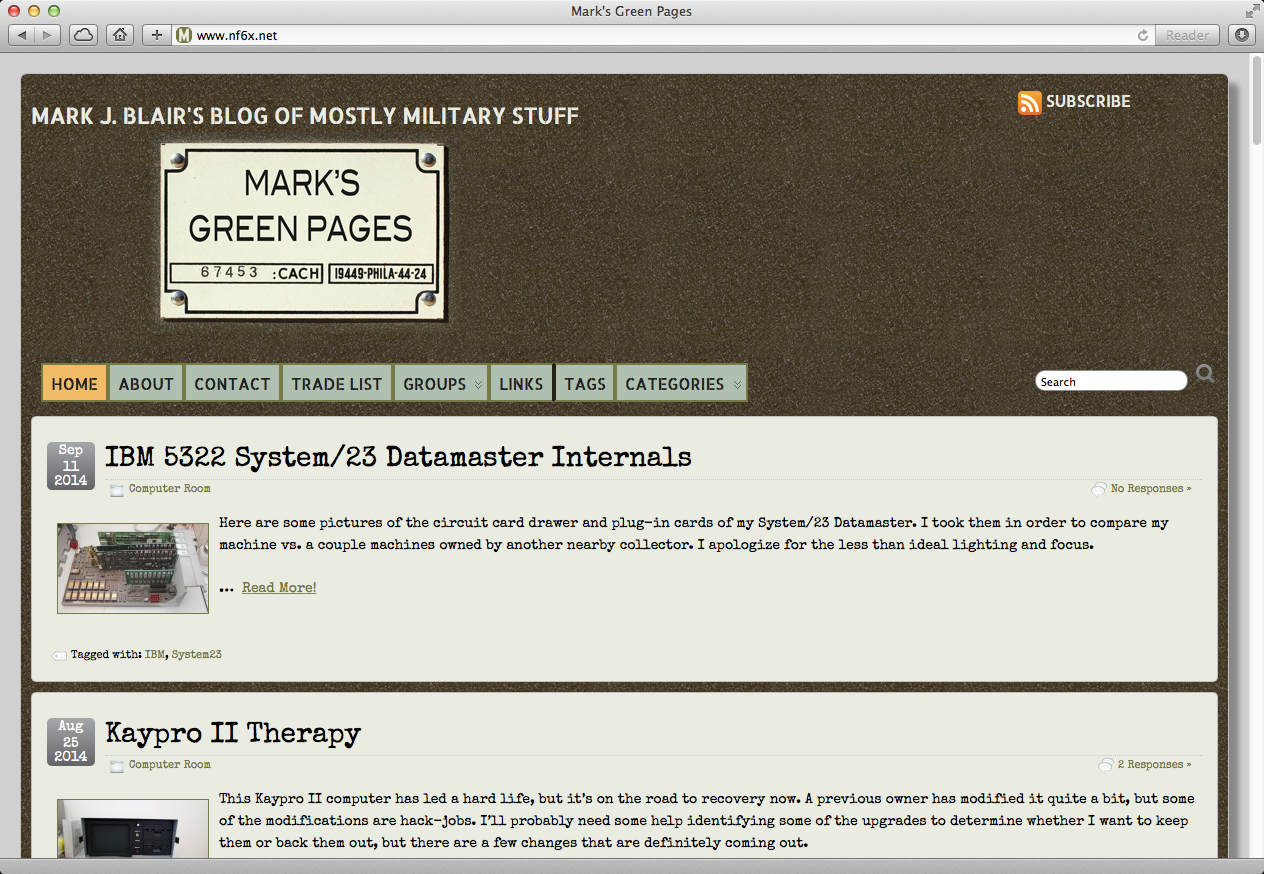1264x874 pixels.
Task: Go forward with the Safari forward arrow
Action: (48, 35)
